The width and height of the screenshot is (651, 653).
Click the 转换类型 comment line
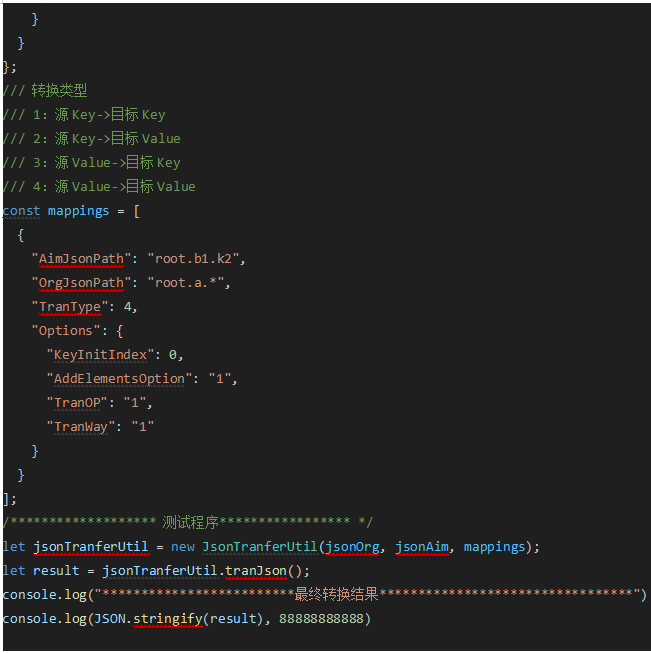click(x=59, y=91)
